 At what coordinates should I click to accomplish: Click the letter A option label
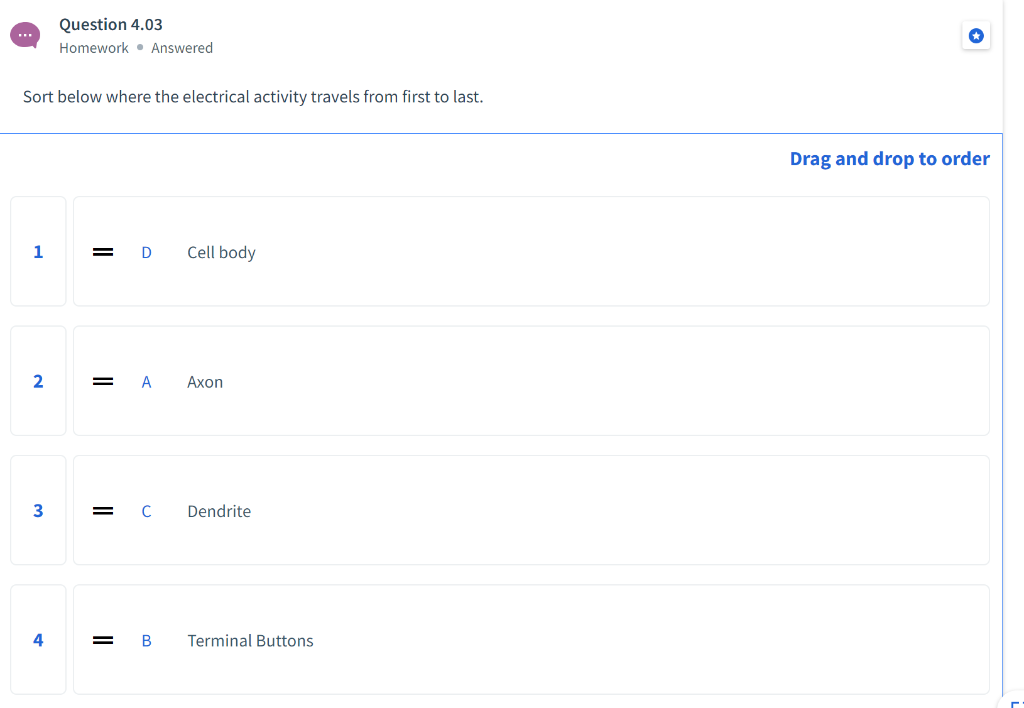tap(146, 382)
